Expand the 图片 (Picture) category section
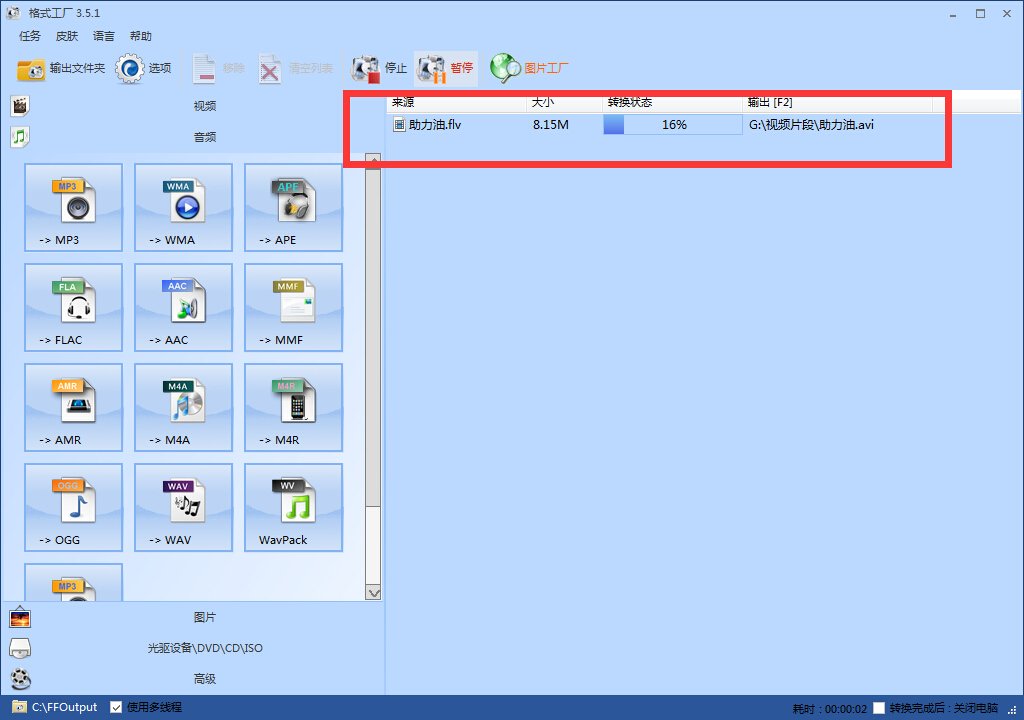Image resolution: width=1024 pixels, height=720 pixels. (204, 617)
